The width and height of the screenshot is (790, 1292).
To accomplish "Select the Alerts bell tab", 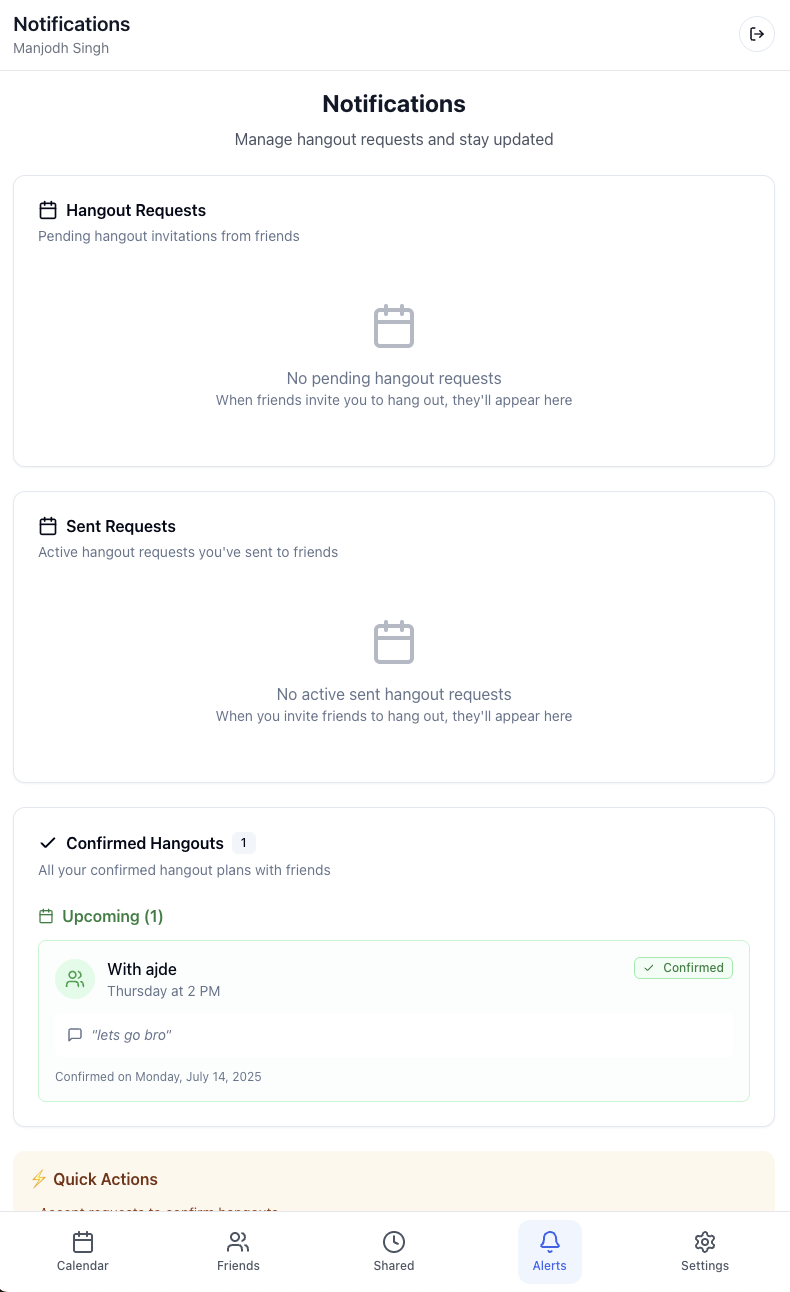I will (x=549, y=1251).
